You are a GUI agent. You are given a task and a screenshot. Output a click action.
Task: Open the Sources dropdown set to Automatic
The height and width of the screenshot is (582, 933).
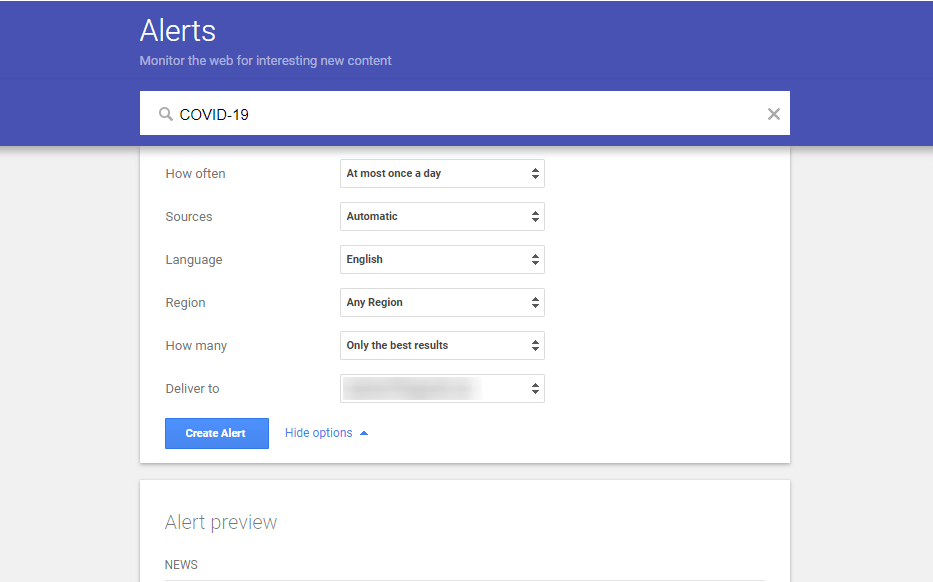(442, 217)
